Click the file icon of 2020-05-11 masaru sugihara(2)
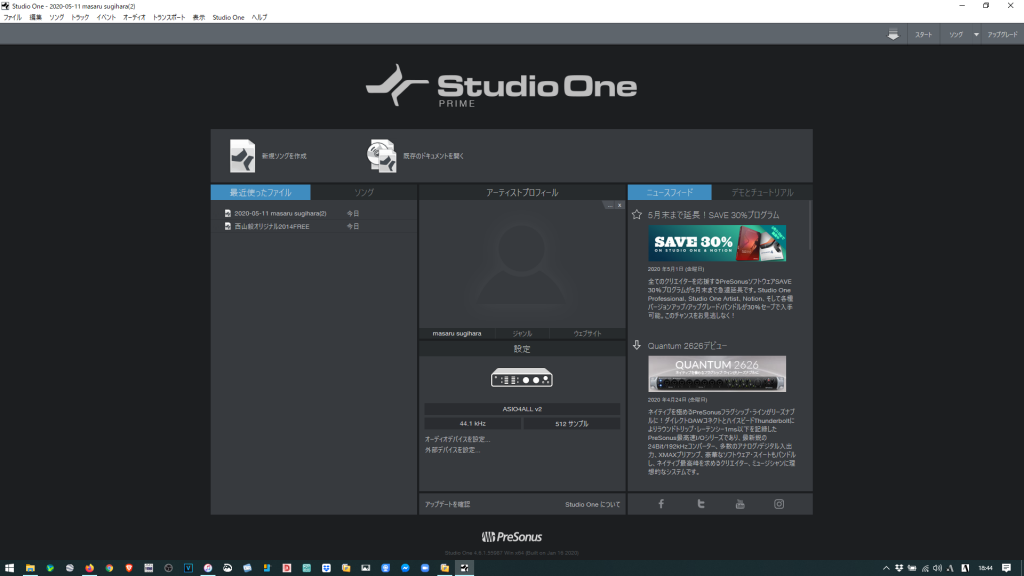 point(227,214)
